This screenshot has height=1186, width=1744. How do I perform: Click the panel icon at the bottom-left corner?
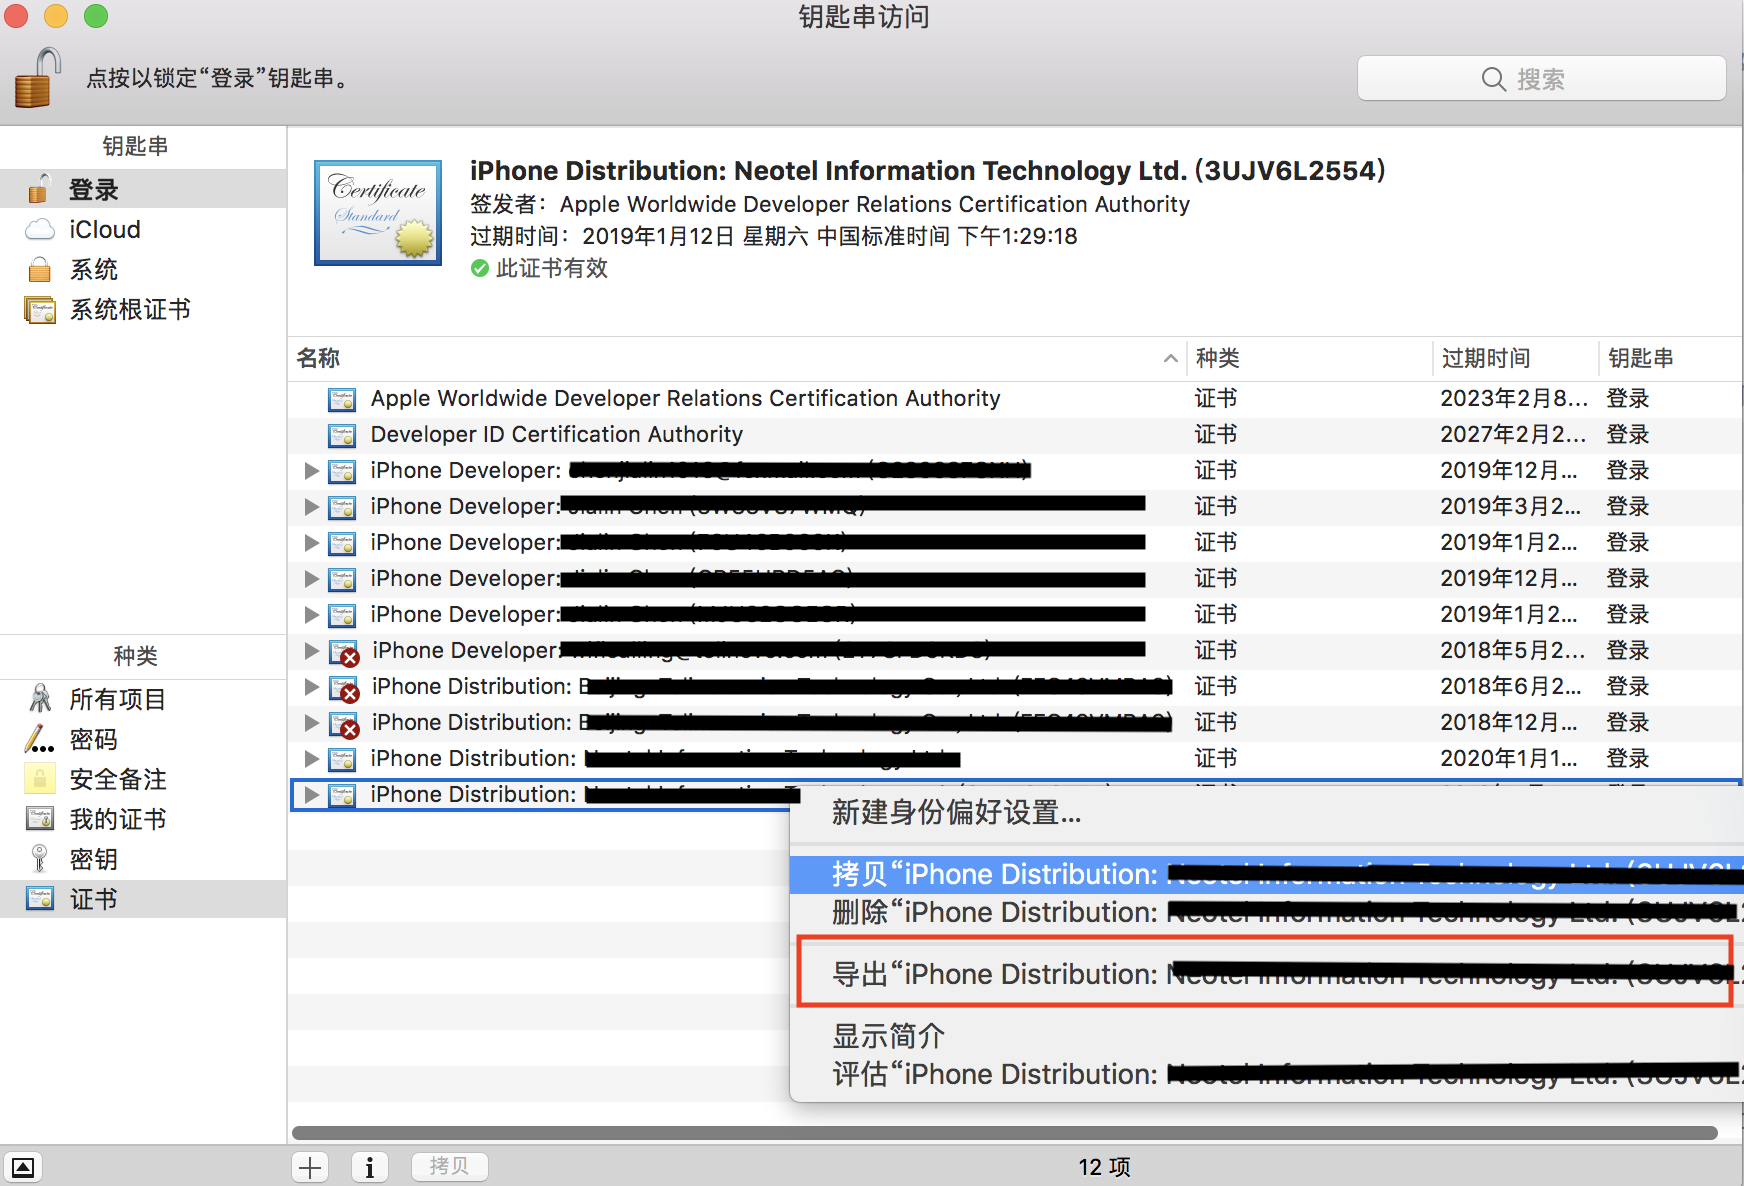coord(23,1167)
